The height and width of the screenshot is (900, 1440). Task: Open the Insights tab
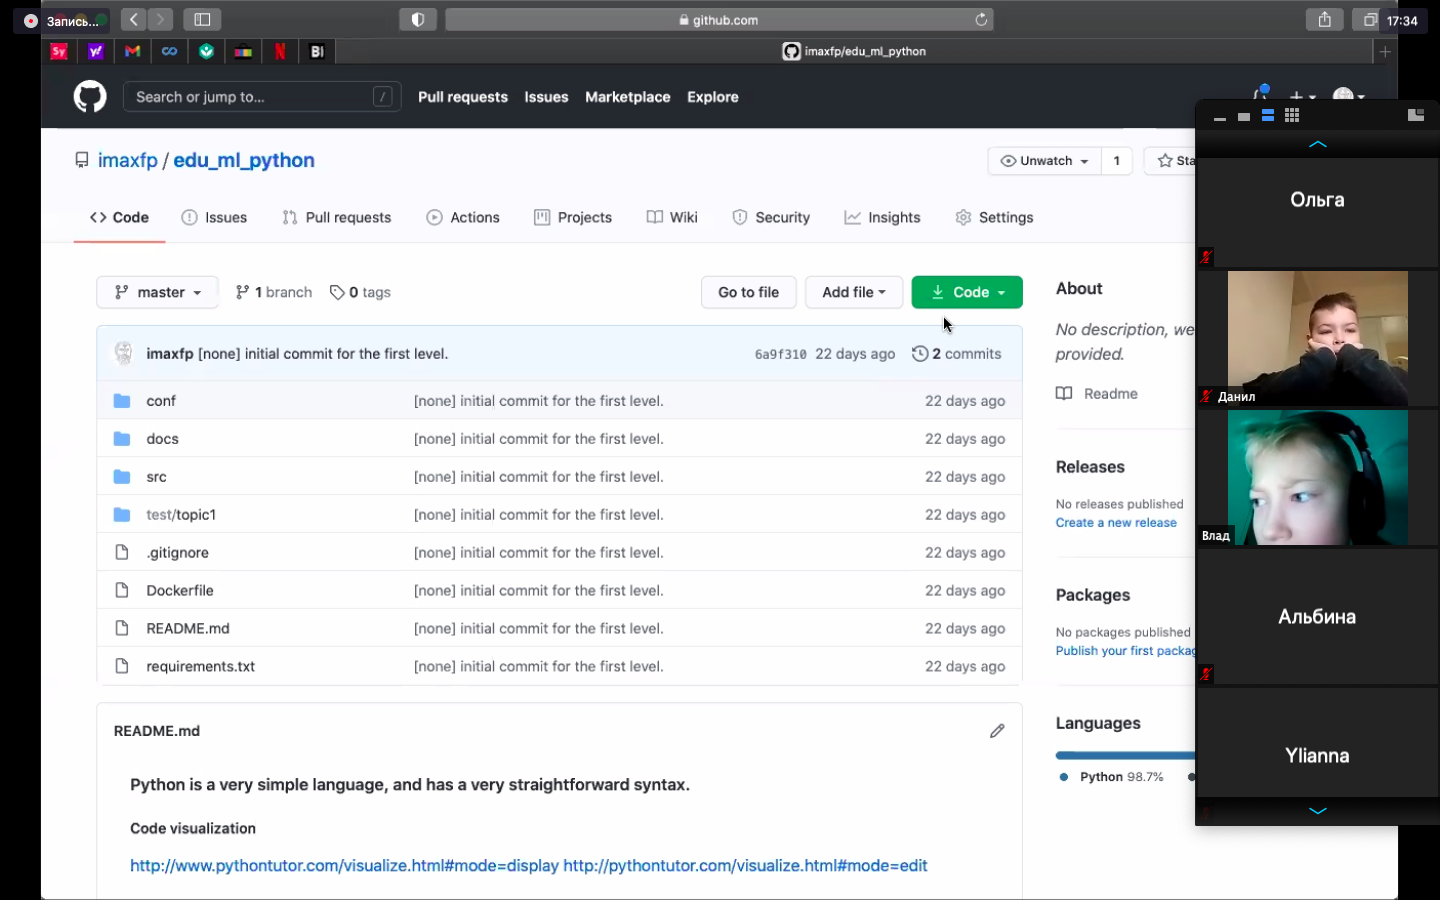(882, 217)
